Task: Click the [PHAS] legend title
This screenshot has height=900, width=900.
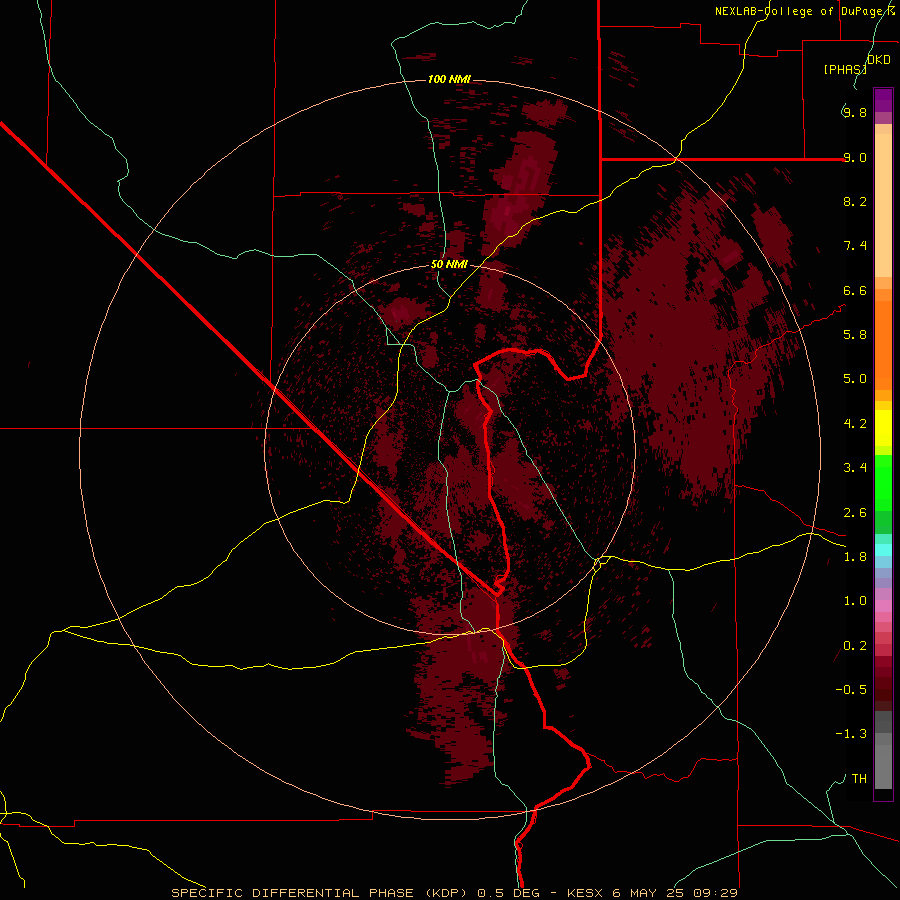Action: click(845, 69)
